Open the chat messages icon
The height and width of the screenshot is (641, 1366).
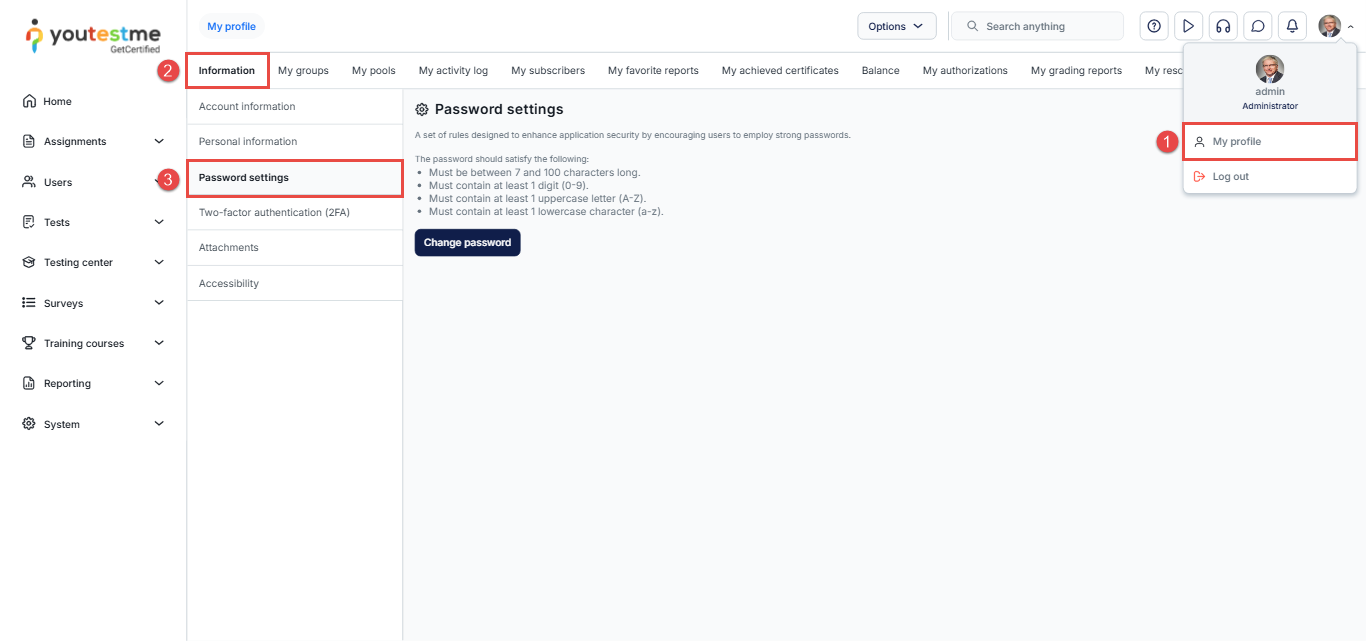1258,26
